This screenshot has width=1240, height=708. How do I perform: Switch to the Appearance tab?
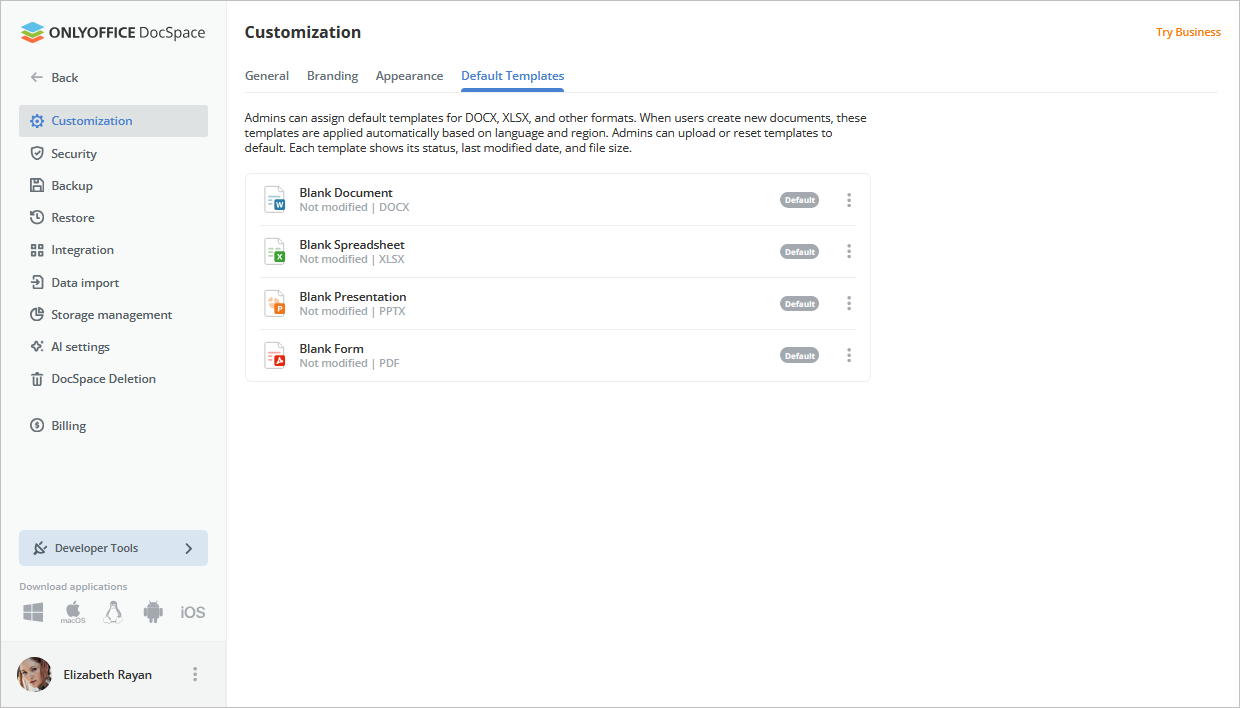point(409,76)
